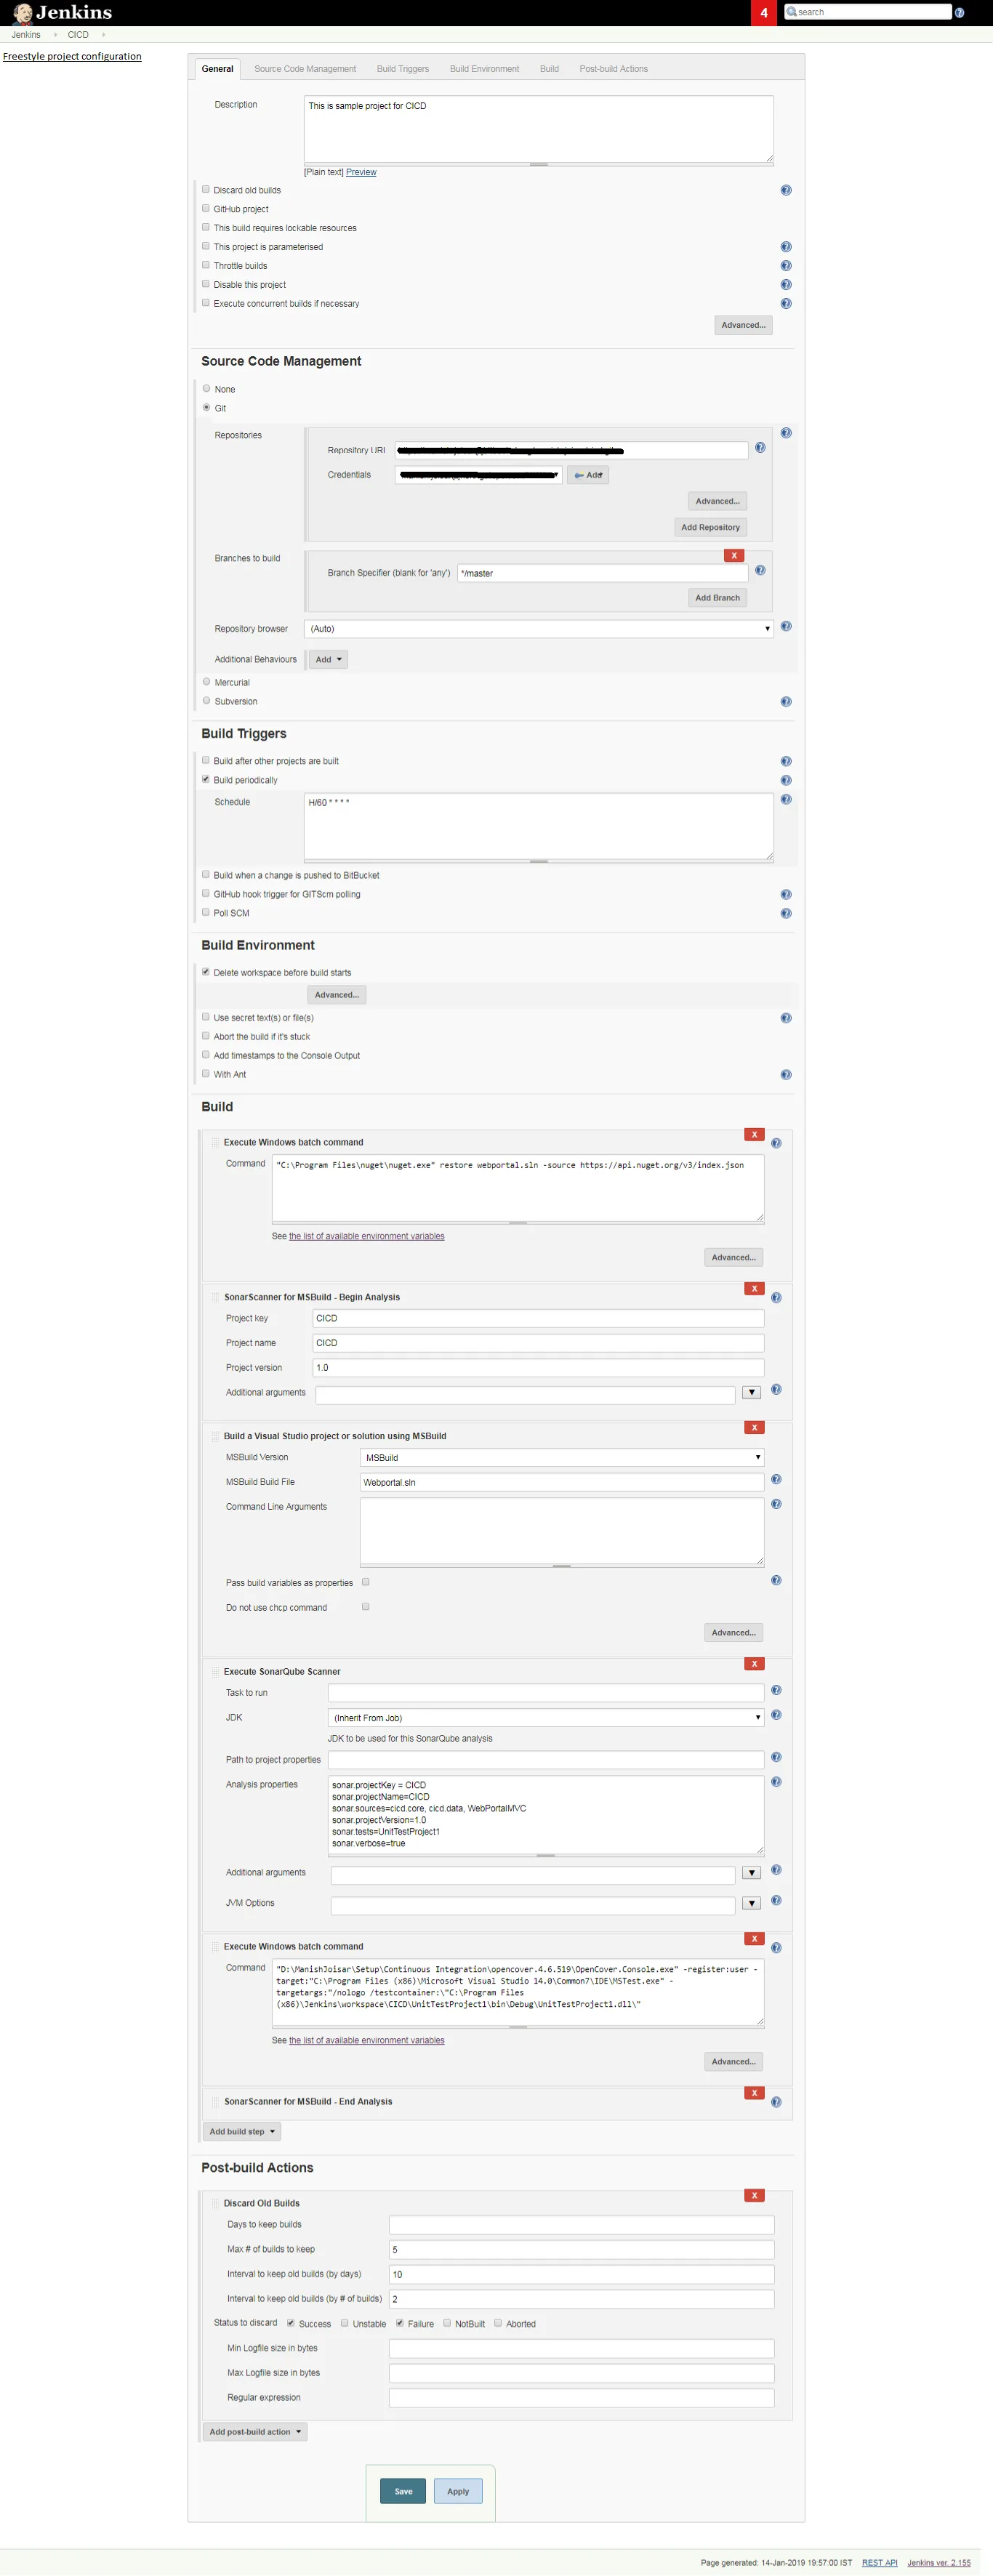Save the project configuration
The height and width of the screenshot is (2576, 993).
[403, 2491]
